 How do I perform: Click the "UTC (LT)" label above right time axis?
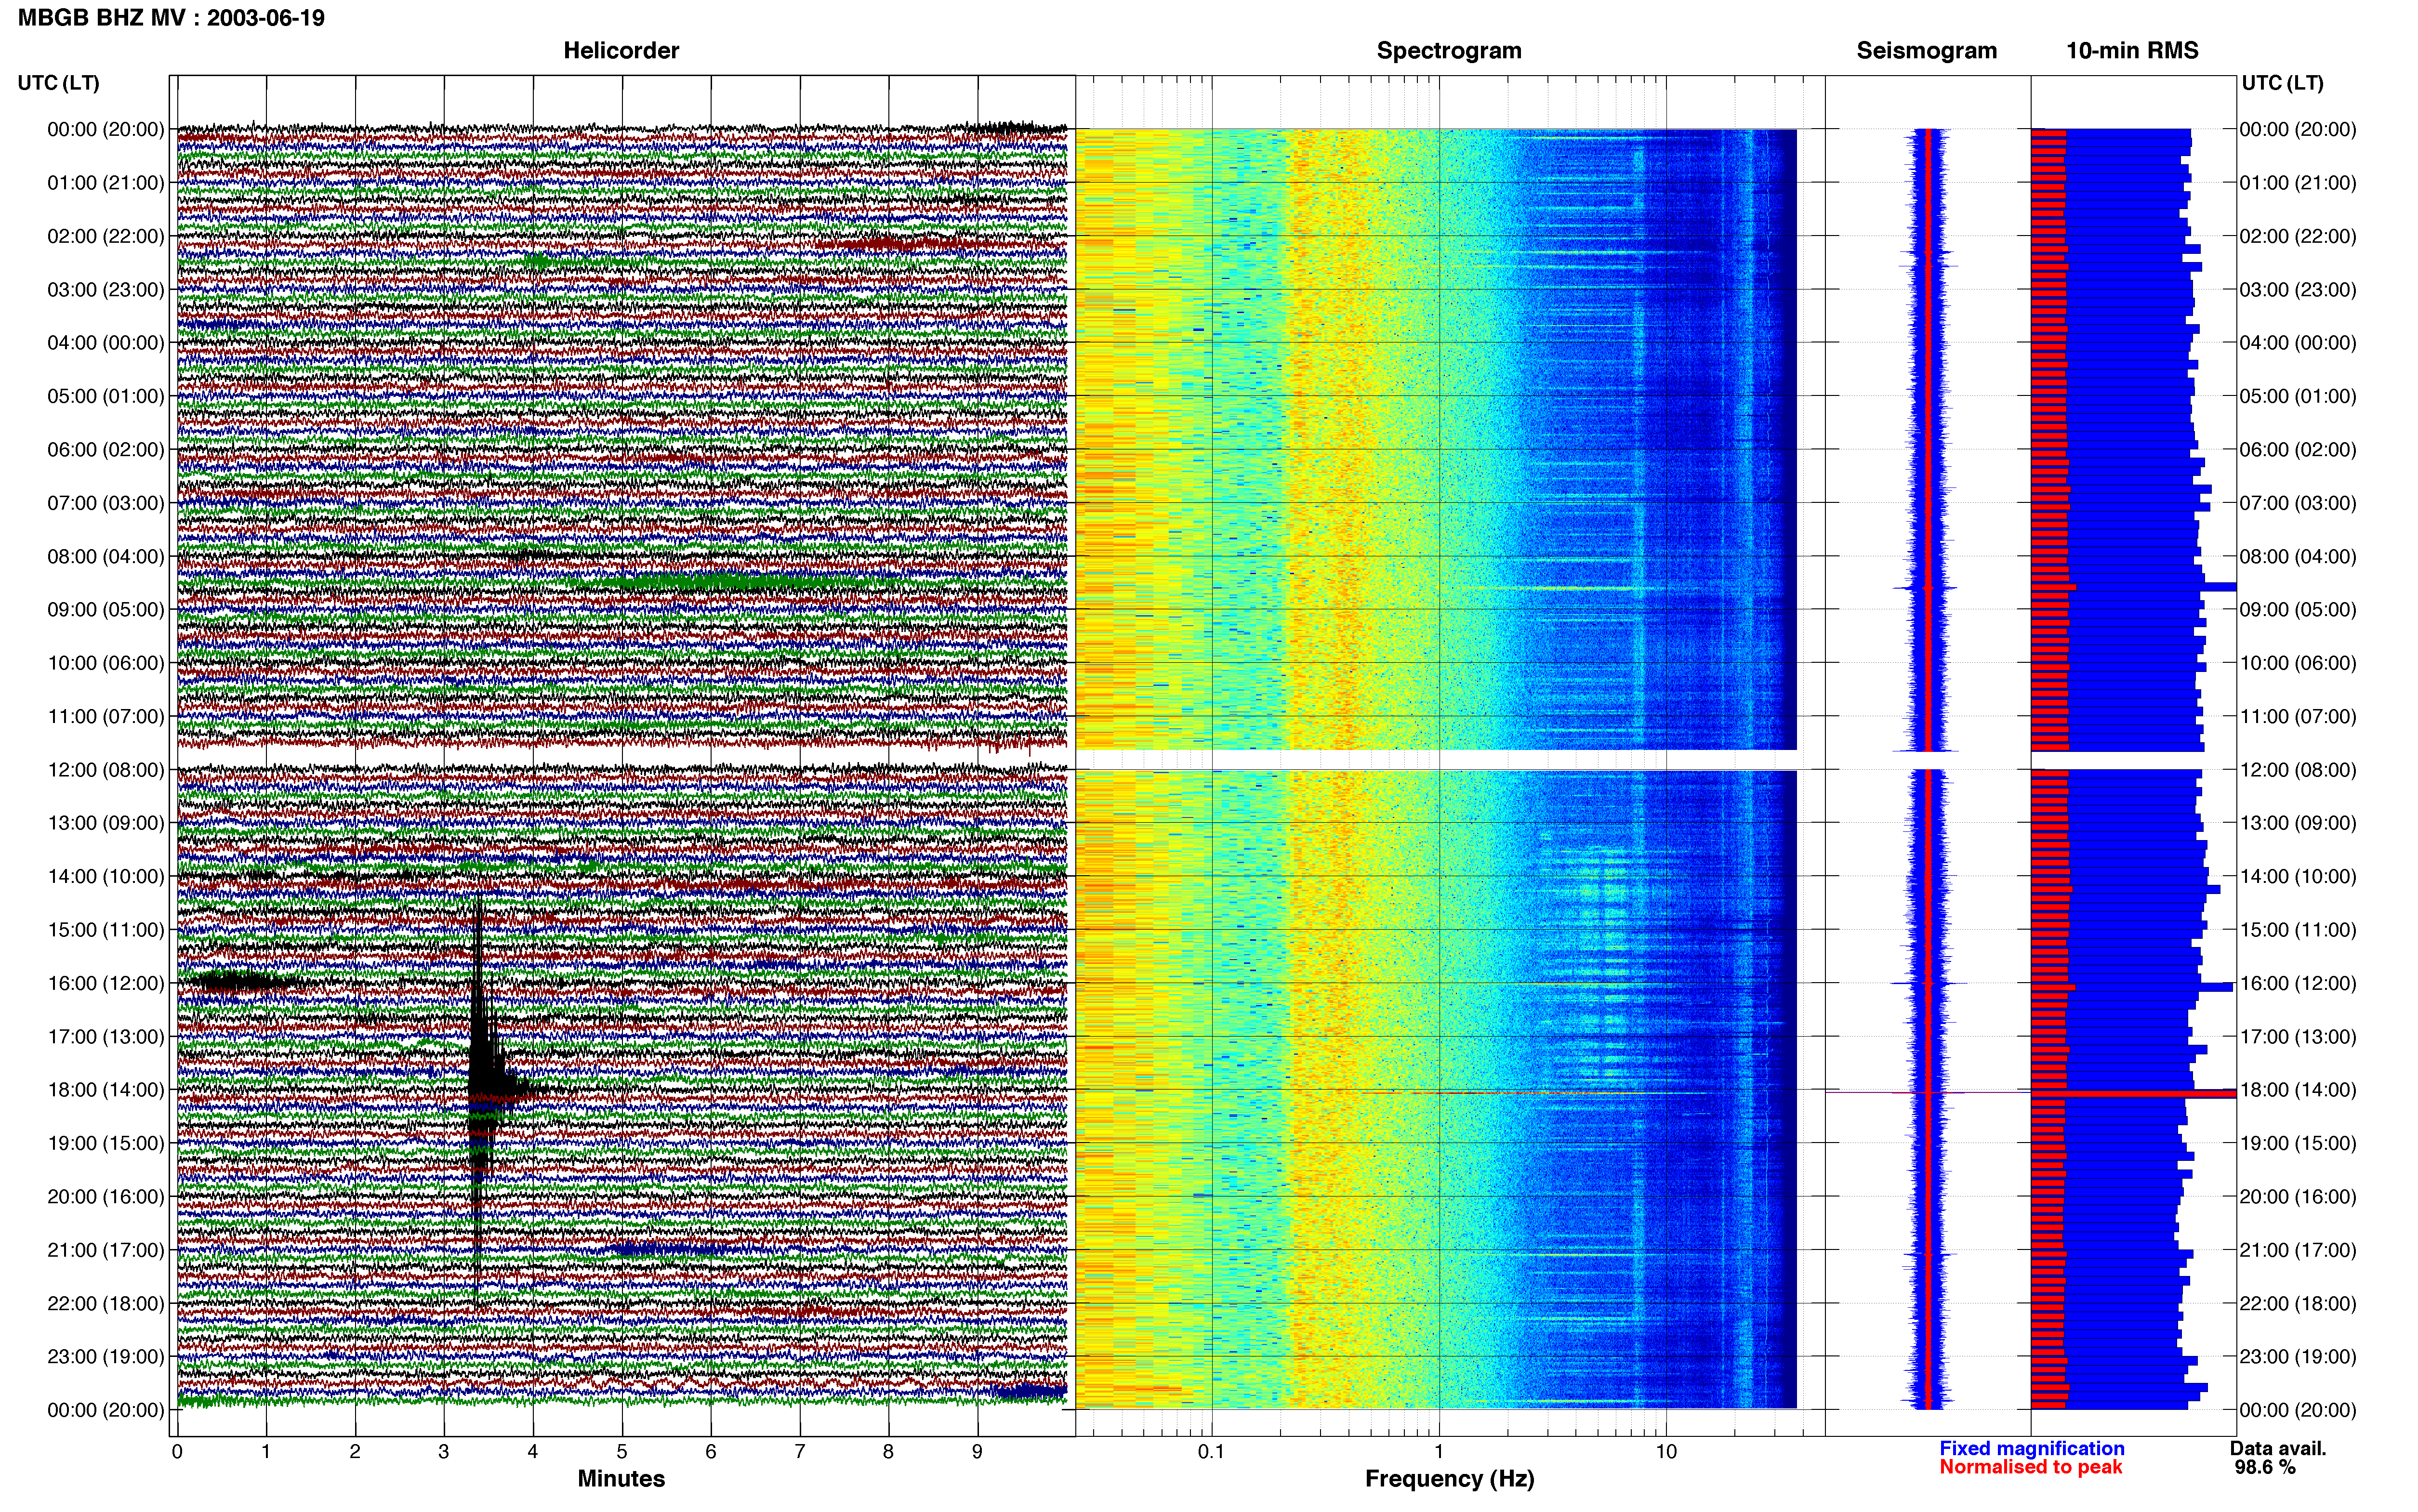(2282, 83)
